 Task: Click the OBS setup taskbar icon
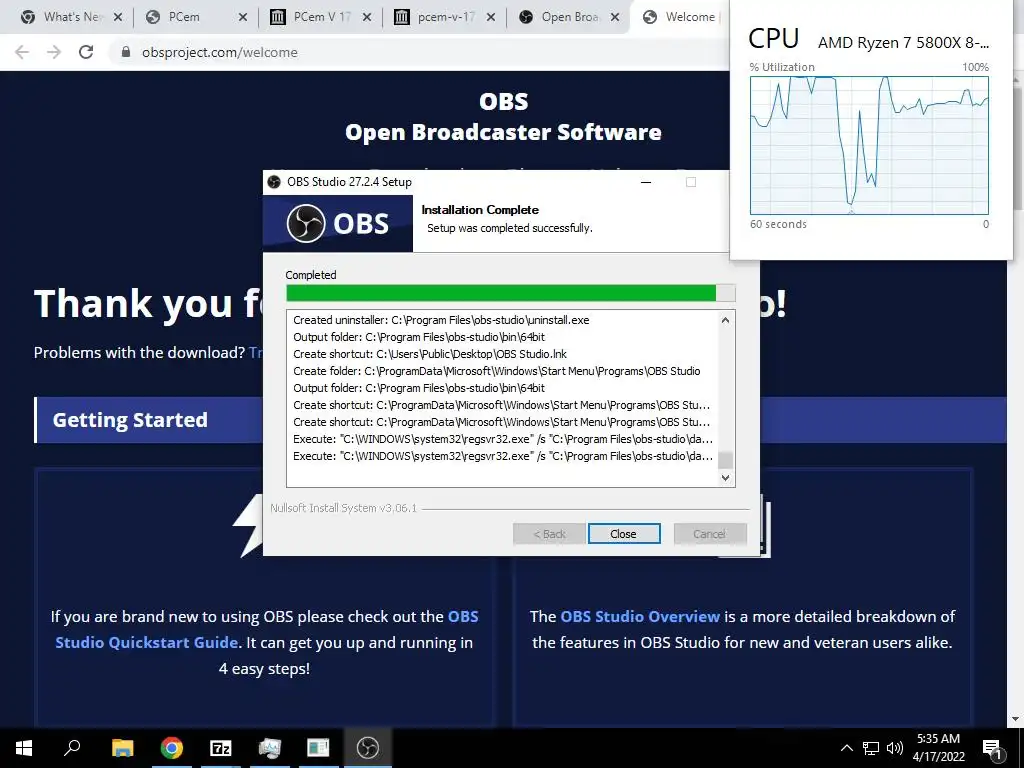click(368, 748)
